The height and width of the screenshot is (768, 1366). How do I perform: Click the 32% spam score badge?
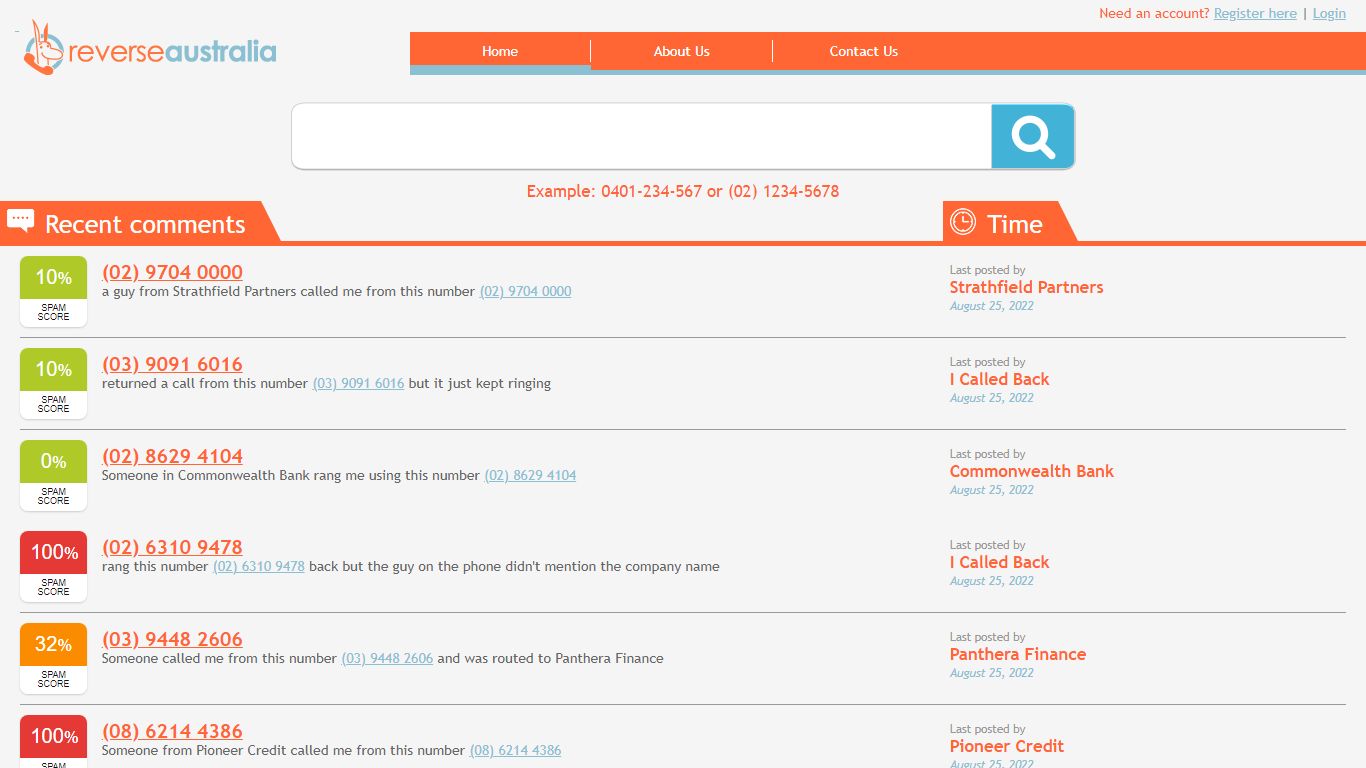53,658
